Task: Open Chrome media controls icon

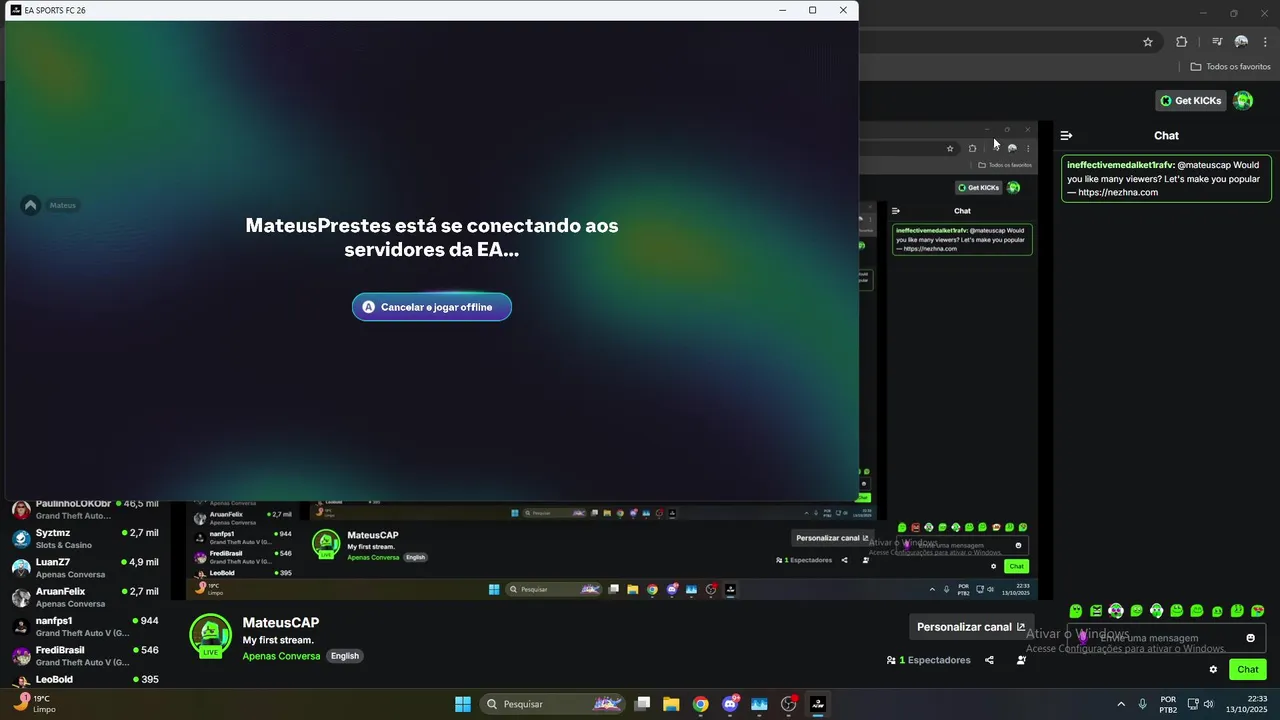Action: point(1217,42)
